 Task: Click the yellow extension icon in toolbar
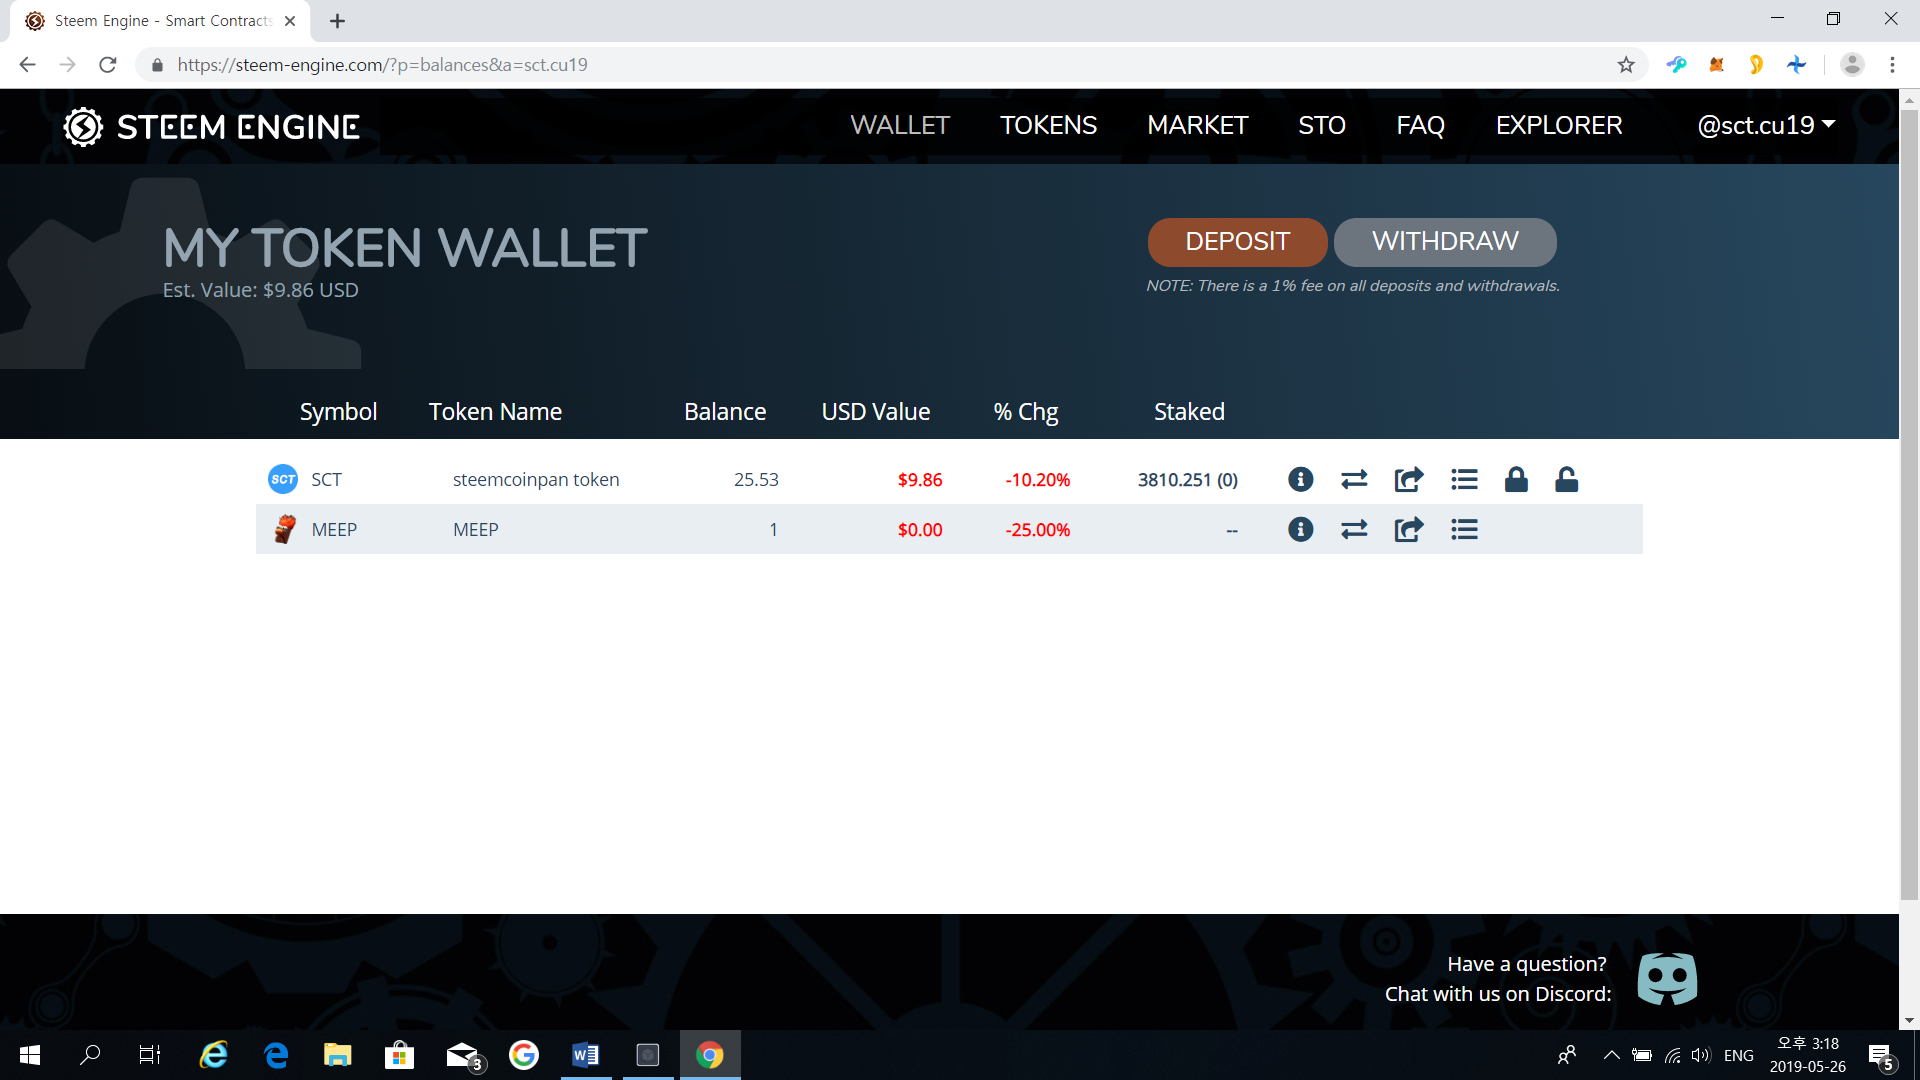coord(1756,65)
